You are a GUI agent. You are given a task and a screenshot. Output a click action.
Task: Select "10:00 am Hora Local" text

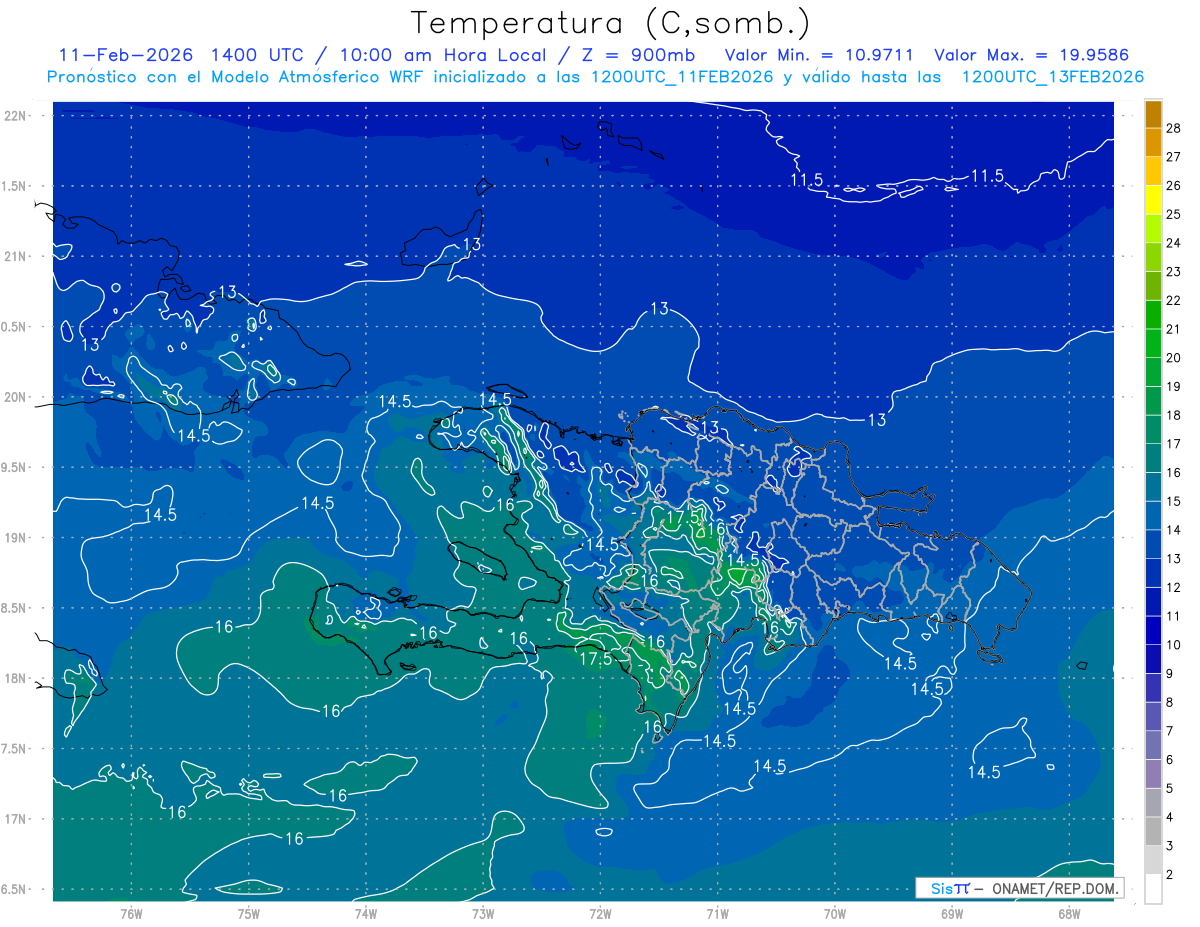[x=444, y=55]
